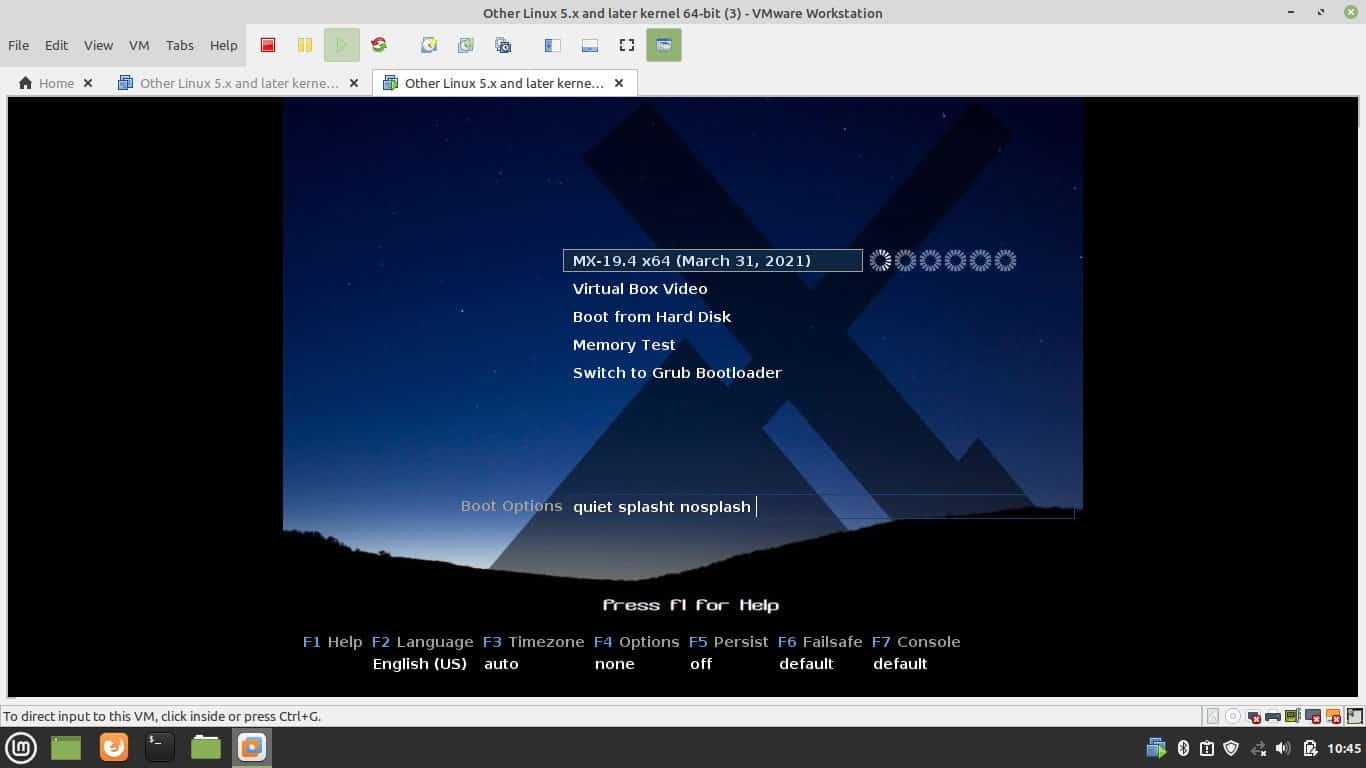Viewport: 1366px width, 768px height.
Task: Toggle the library sidebar view icon
Action: coord(552,45)
